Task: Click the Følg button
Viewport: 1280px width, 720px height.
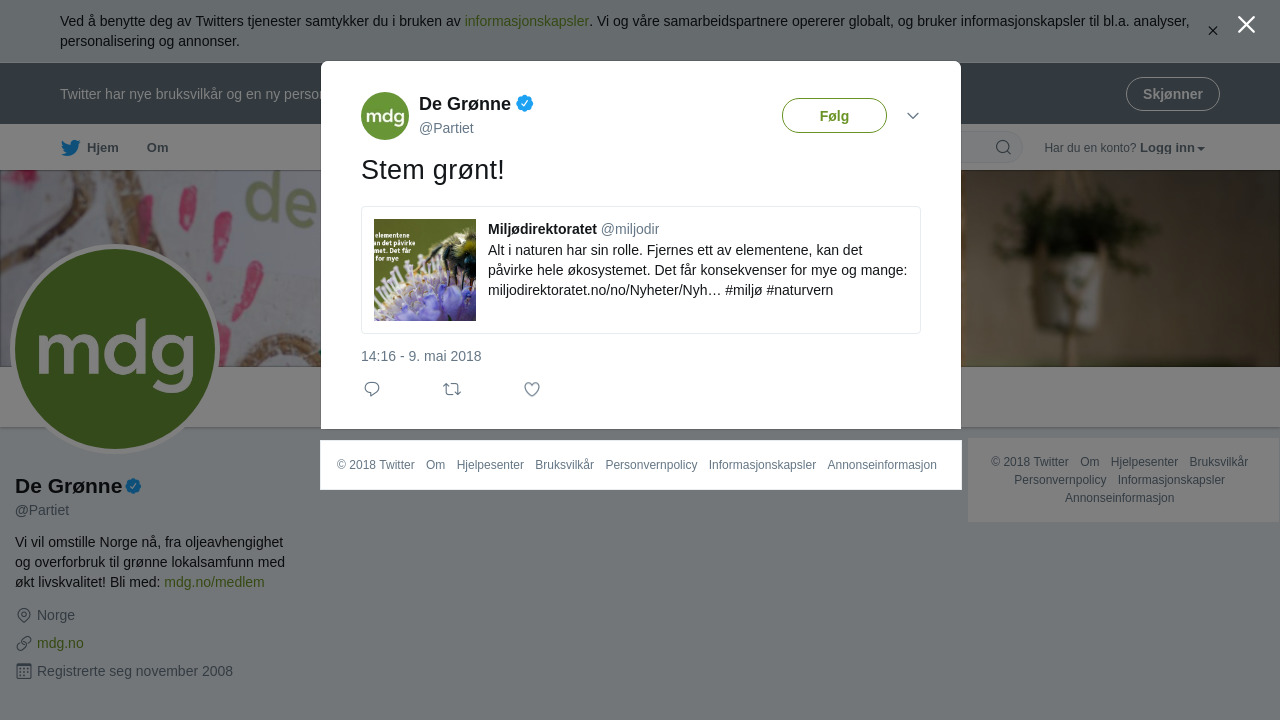Action: 834,116
